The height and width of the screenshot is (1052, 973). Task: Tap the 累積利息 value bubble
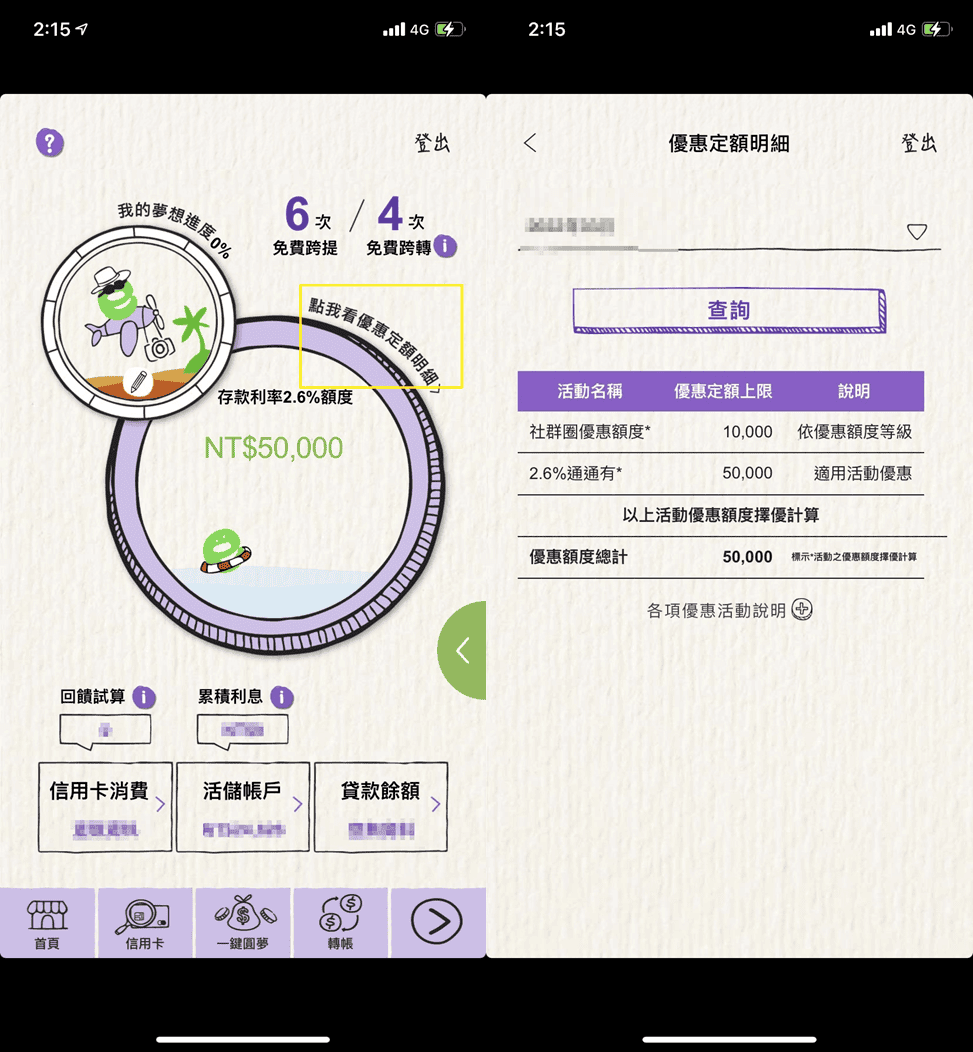tap(243, 731)
